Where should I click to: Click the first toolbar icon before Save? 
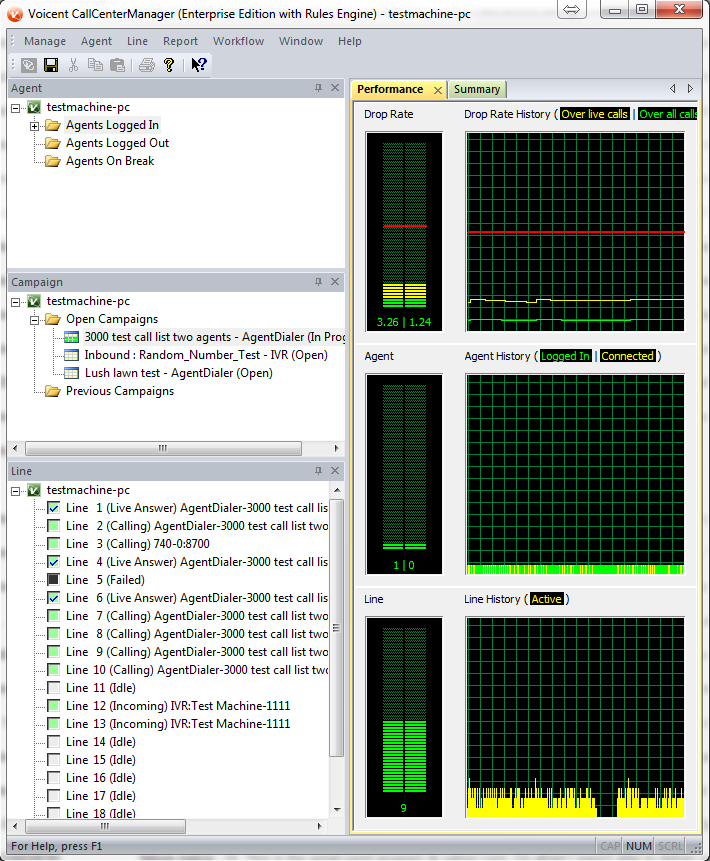[x=29, y=65]
